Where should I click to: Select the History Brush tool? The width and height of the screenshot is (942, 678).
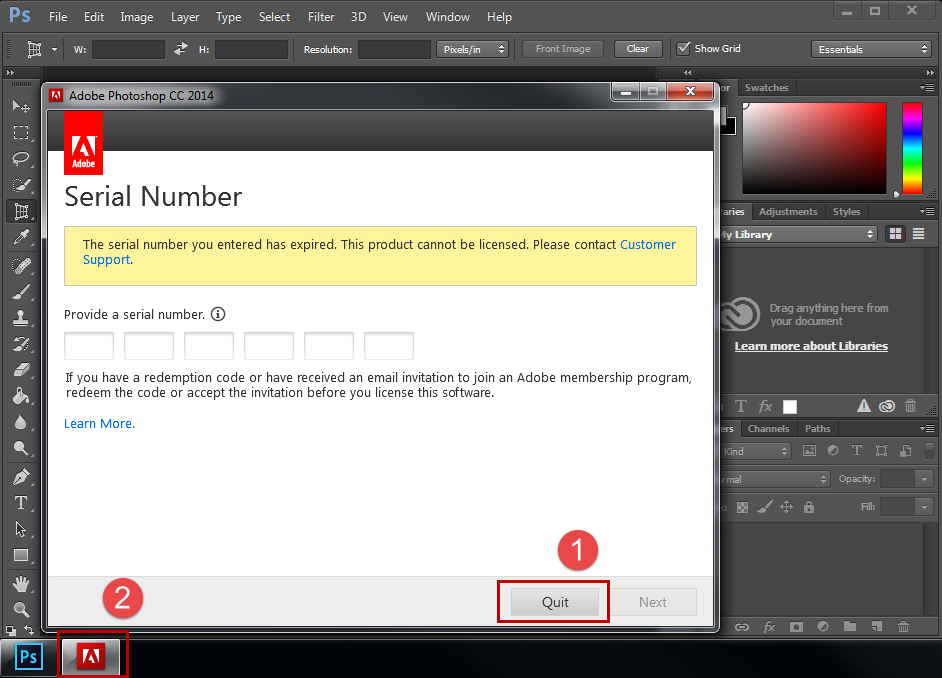coord(21,344)
